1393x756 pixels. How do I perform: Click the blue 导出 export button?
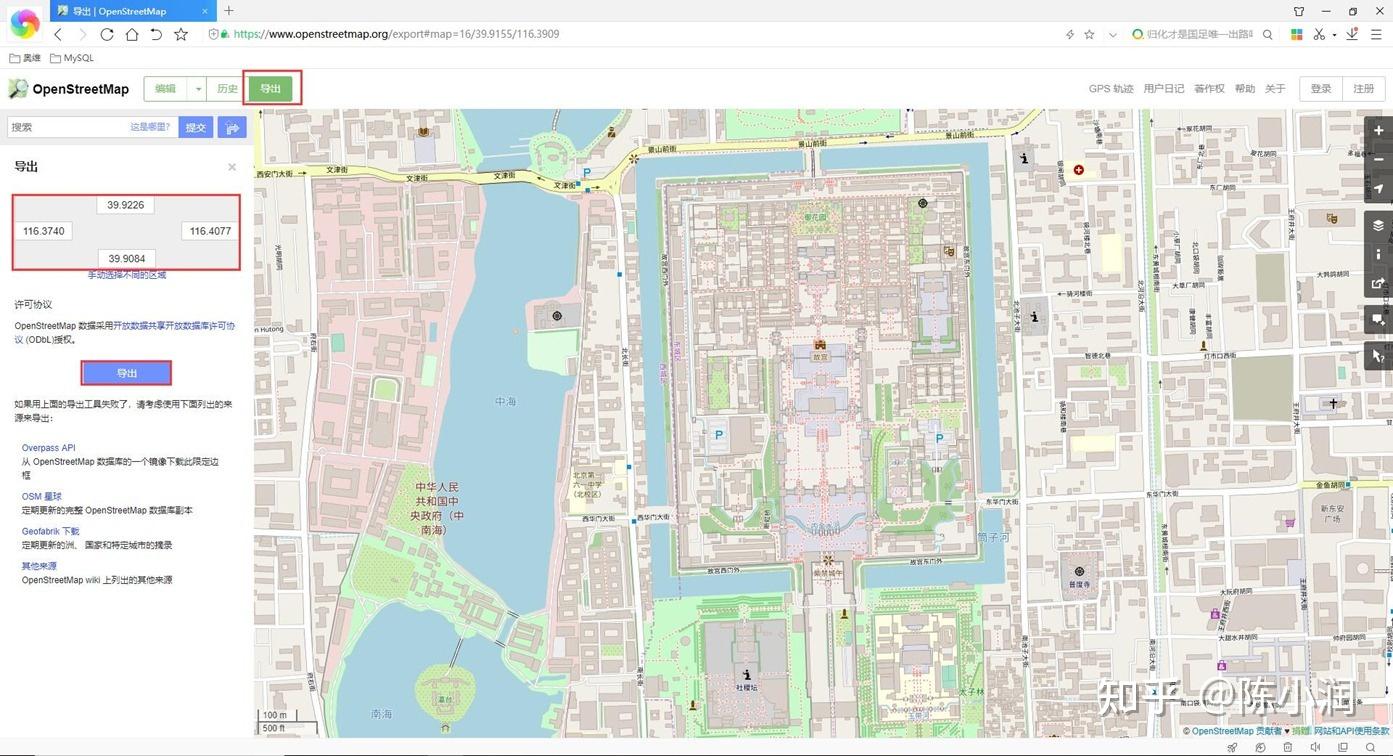click(x=126, y=372)
